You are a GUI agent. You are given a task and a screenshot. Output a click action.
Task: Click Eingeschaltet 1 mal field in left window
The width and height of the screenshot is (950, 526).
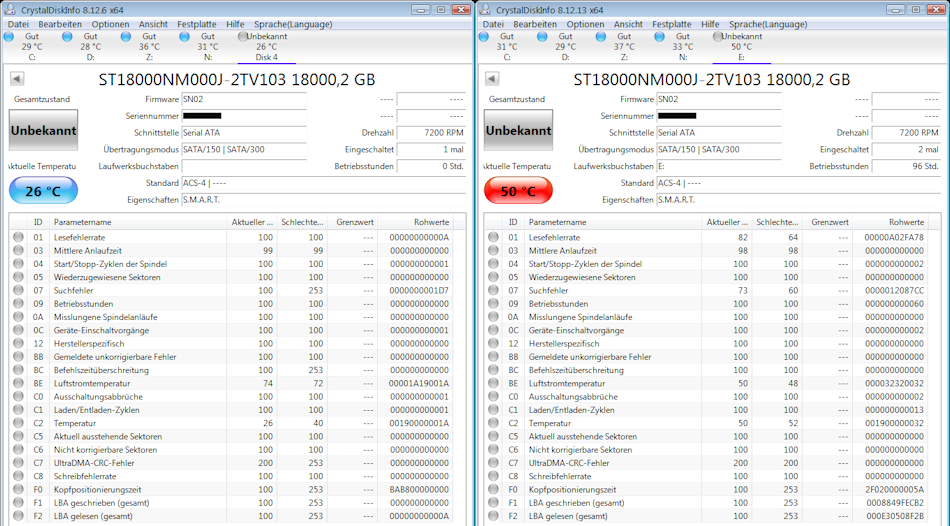pyautogui.click(x=431, y=149)
